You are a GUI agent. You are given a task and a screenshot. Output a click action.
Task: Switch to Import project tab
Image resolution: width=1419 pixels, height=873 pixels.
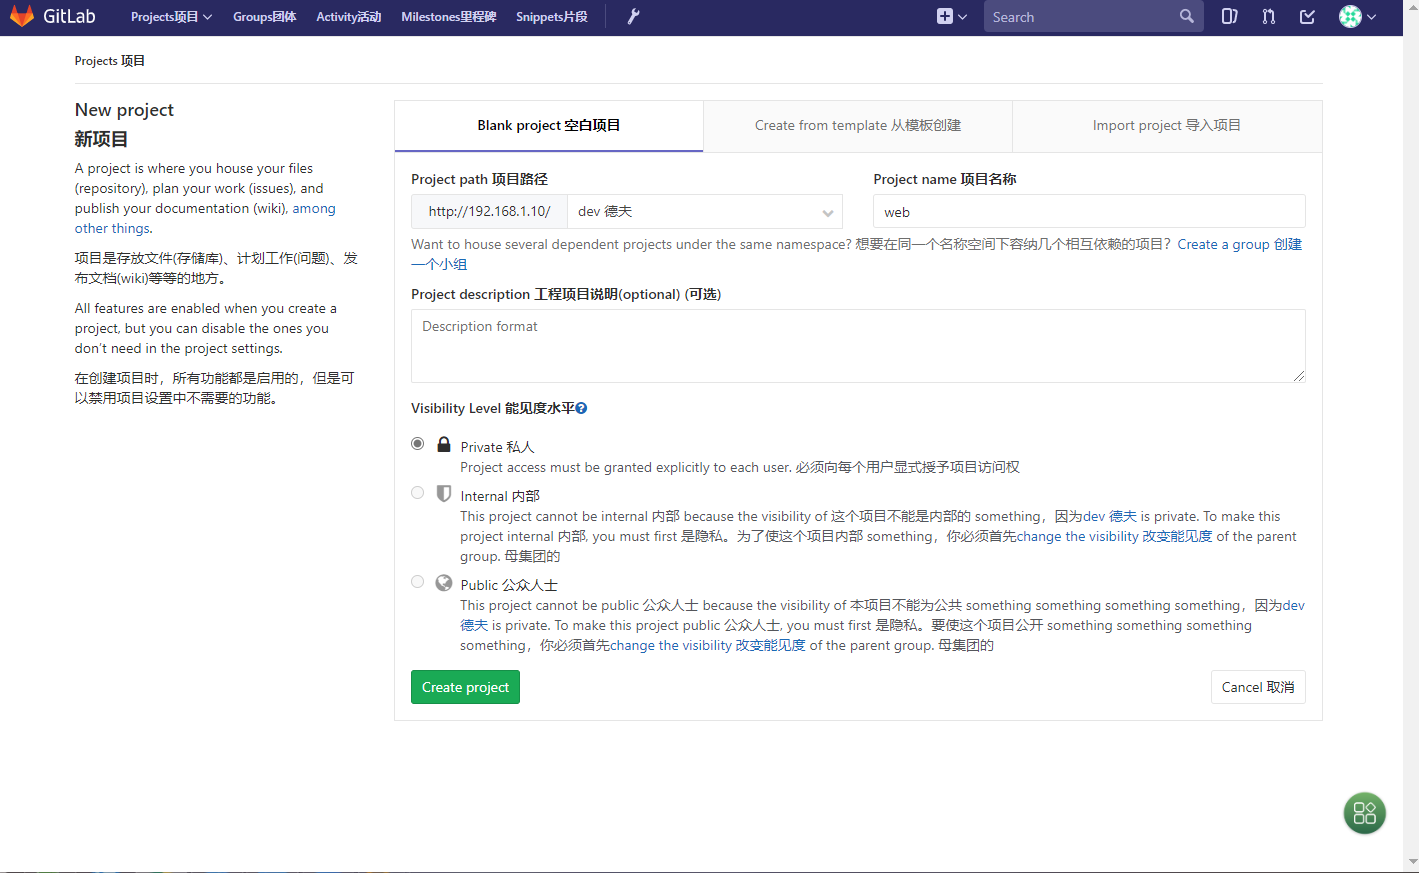1167,126
